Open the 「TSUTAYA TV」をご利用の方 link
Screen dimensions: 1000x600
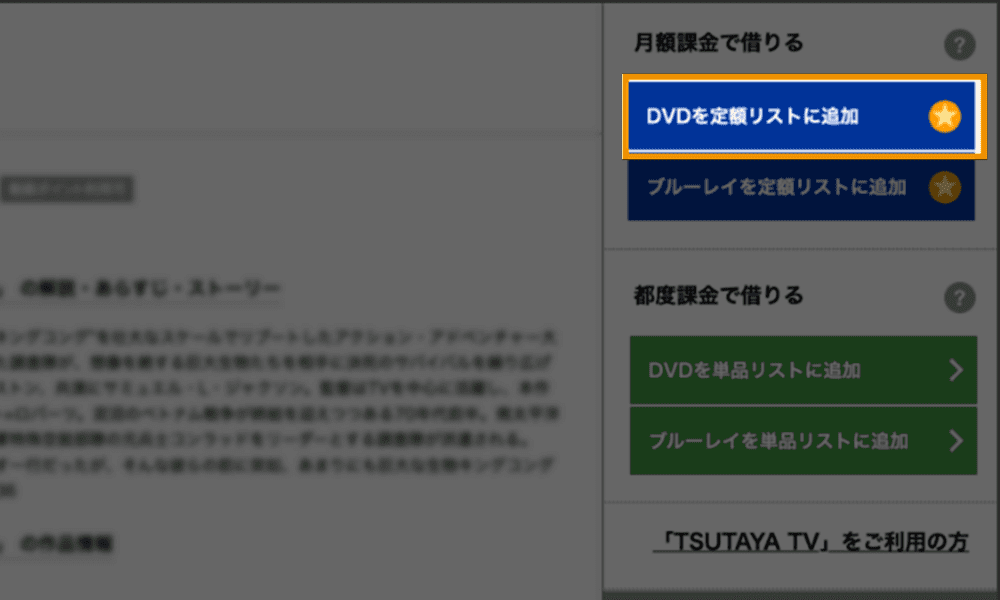(810, 543)
